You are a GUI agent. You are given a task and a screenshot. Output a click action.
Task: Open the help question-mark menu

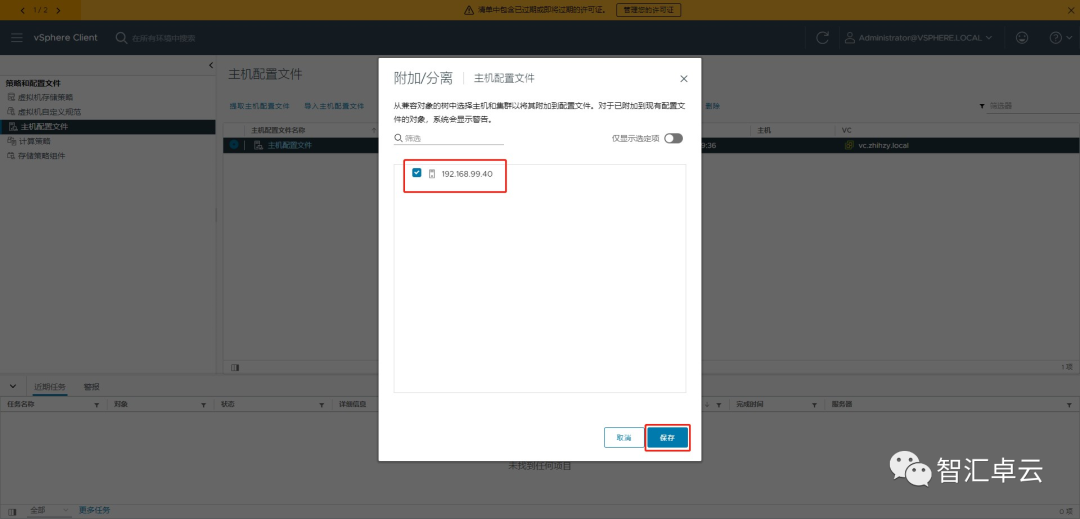click(x=1060, y=38)
